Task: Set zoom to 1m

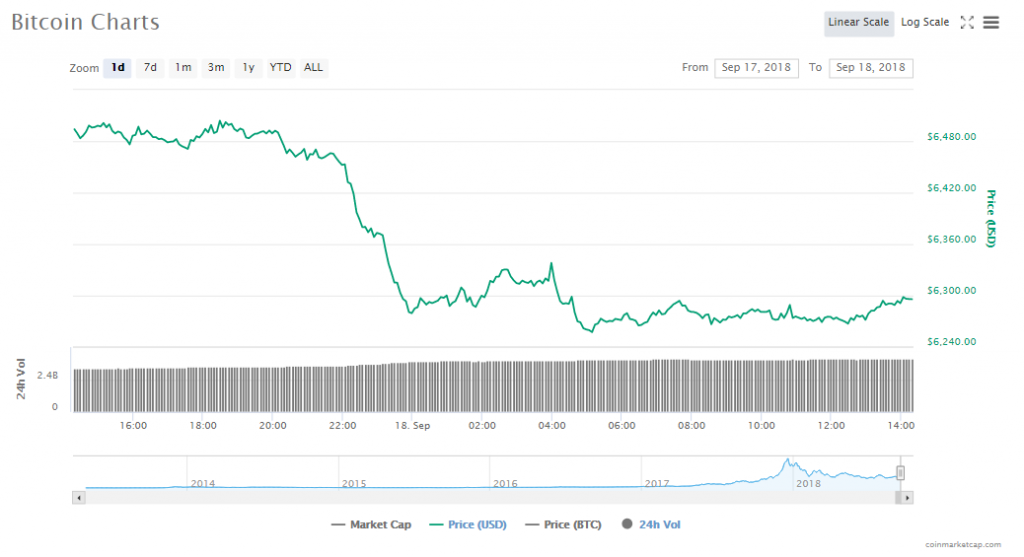Action: [183, 67]
